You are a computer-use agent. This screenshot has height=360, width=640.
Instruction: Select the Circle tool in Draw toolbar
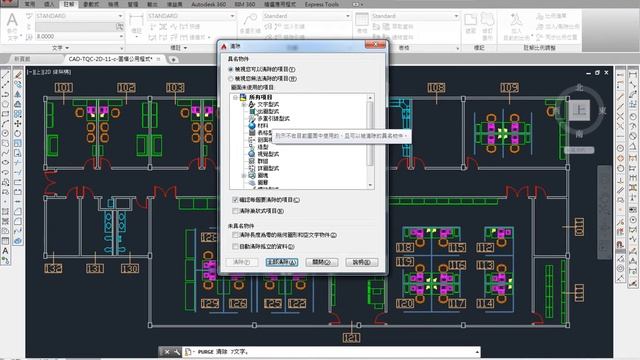pyautogui.click(x=5, y=133)
